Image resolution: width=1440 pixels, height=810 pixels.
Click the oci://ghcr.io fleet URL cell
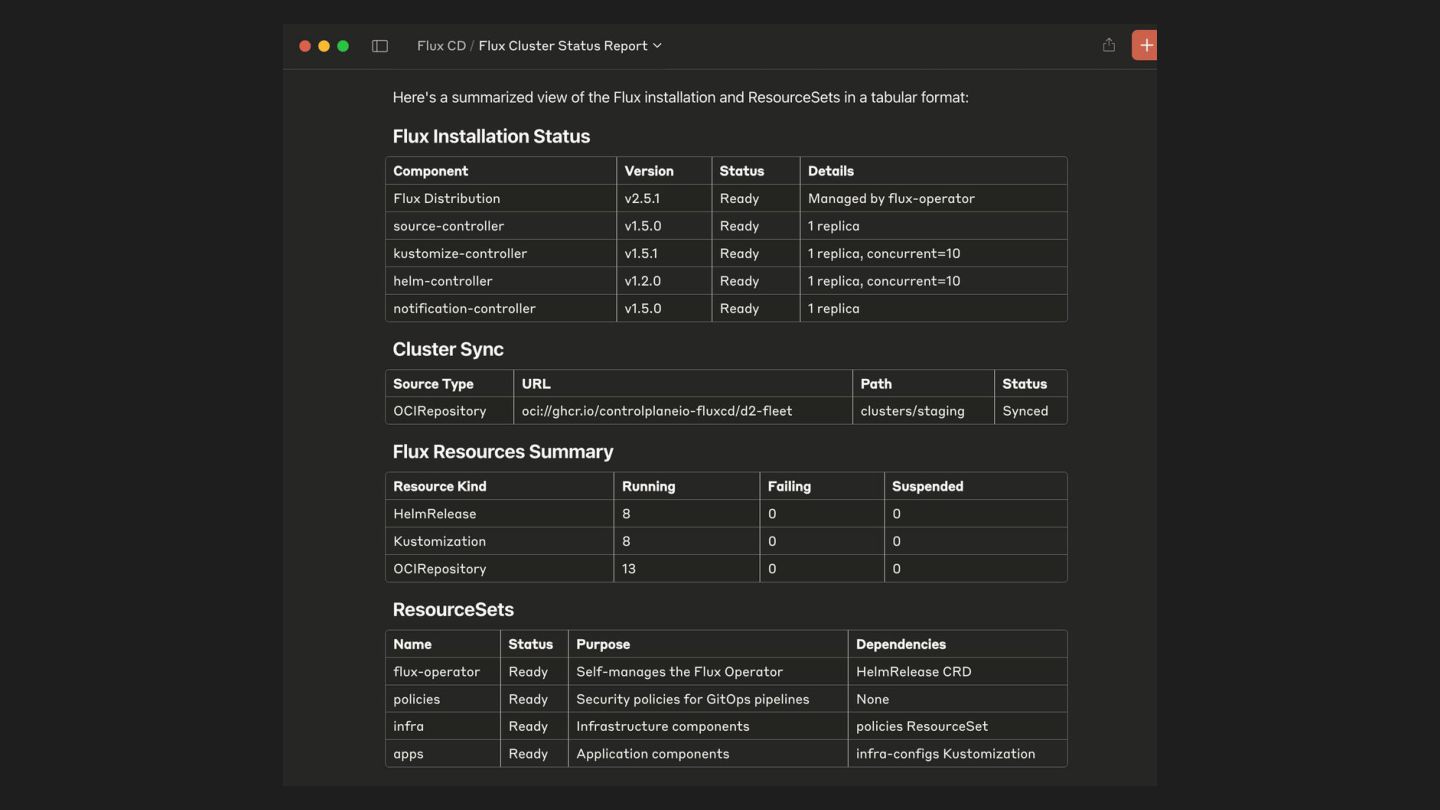click(657, 411)
